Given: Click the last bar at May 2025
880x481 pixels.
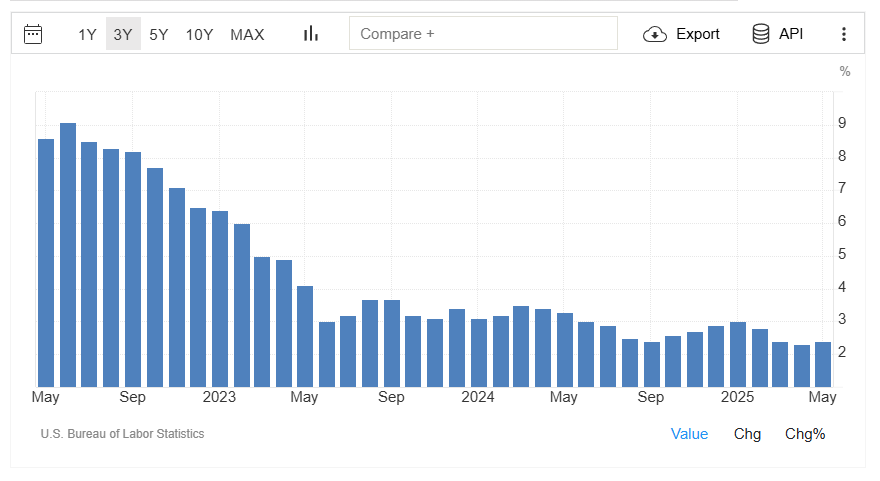Looking at the screenshot, I should [823, 364].
